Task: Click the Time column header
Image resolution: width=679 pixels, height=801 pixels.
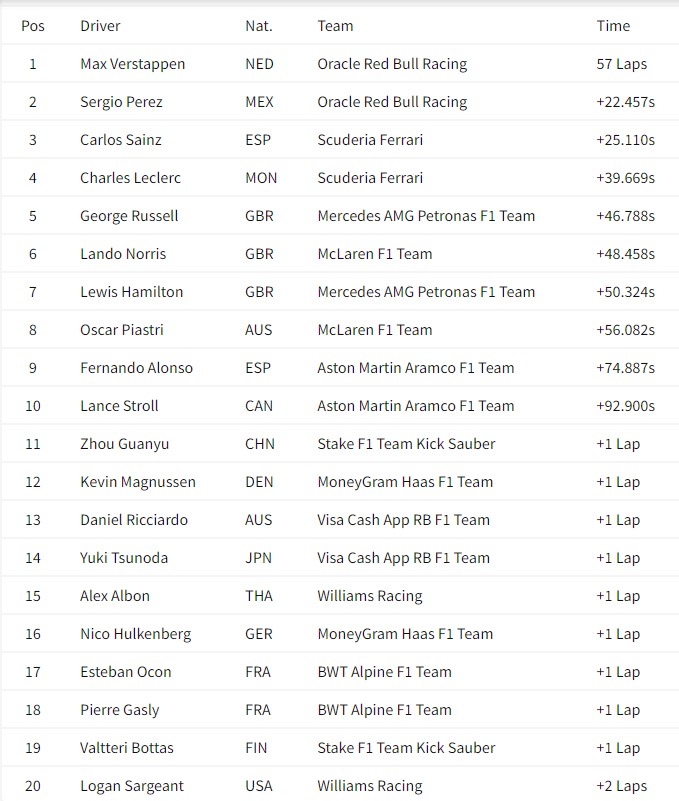Action: click(x=613, y=26)
